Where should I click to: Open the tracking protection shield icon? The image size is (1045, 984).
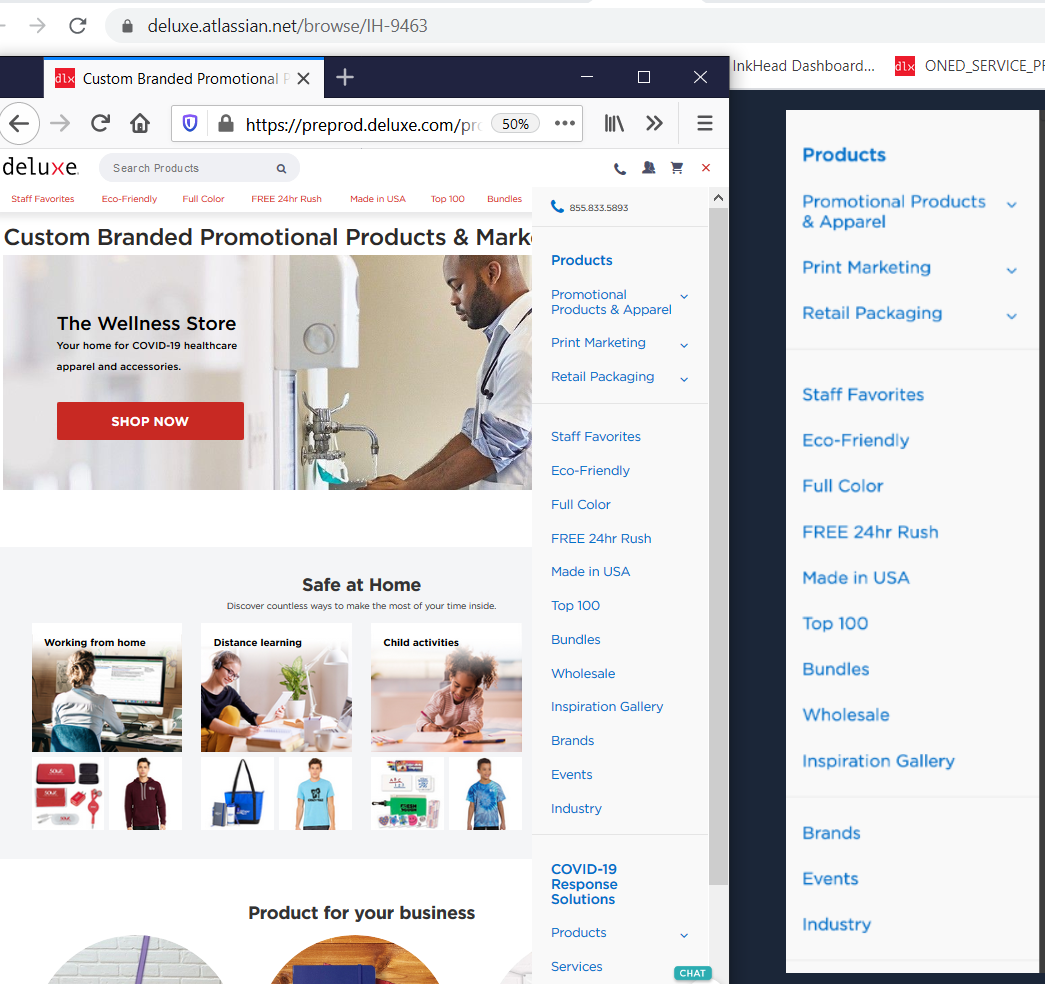[190, 123]
